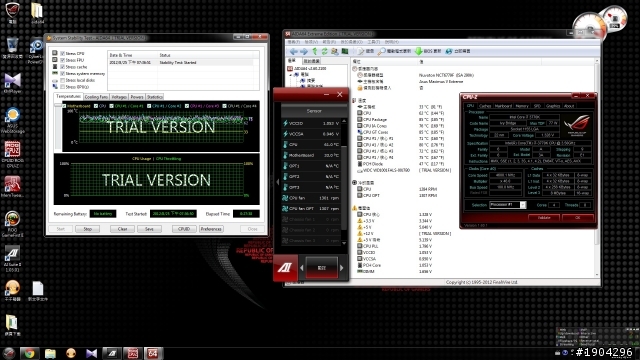Open ROG GameFirst II desktop shortcut
The image size is (640, 360).
[x=13, y=224]
